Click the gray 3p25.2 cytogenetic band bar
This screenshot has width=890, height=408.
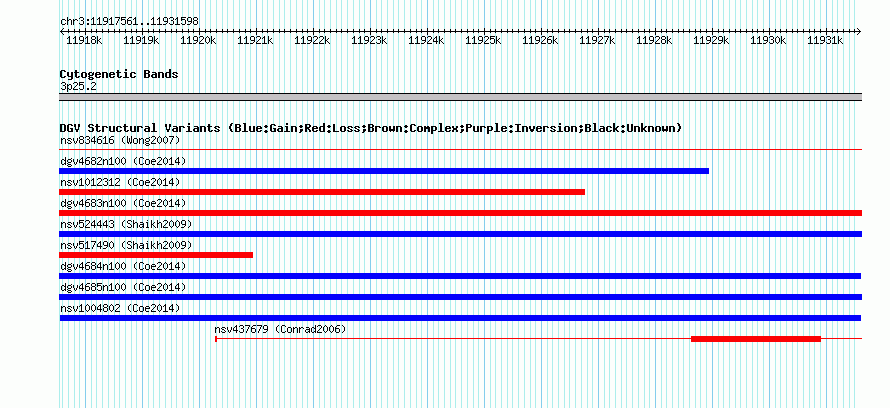click(x=460, y=97)
